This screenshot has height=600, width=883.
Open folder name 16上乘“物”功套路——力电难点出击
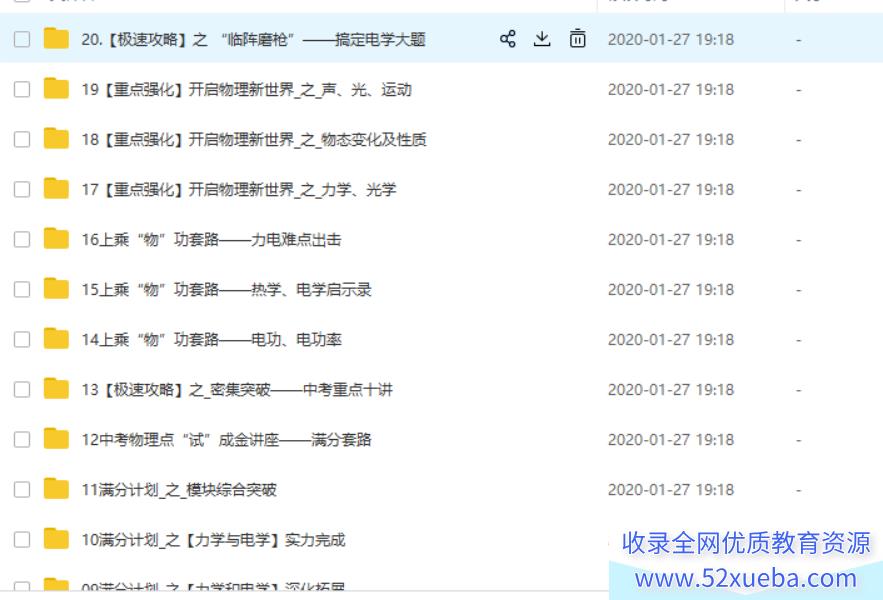tap(211, 239)
